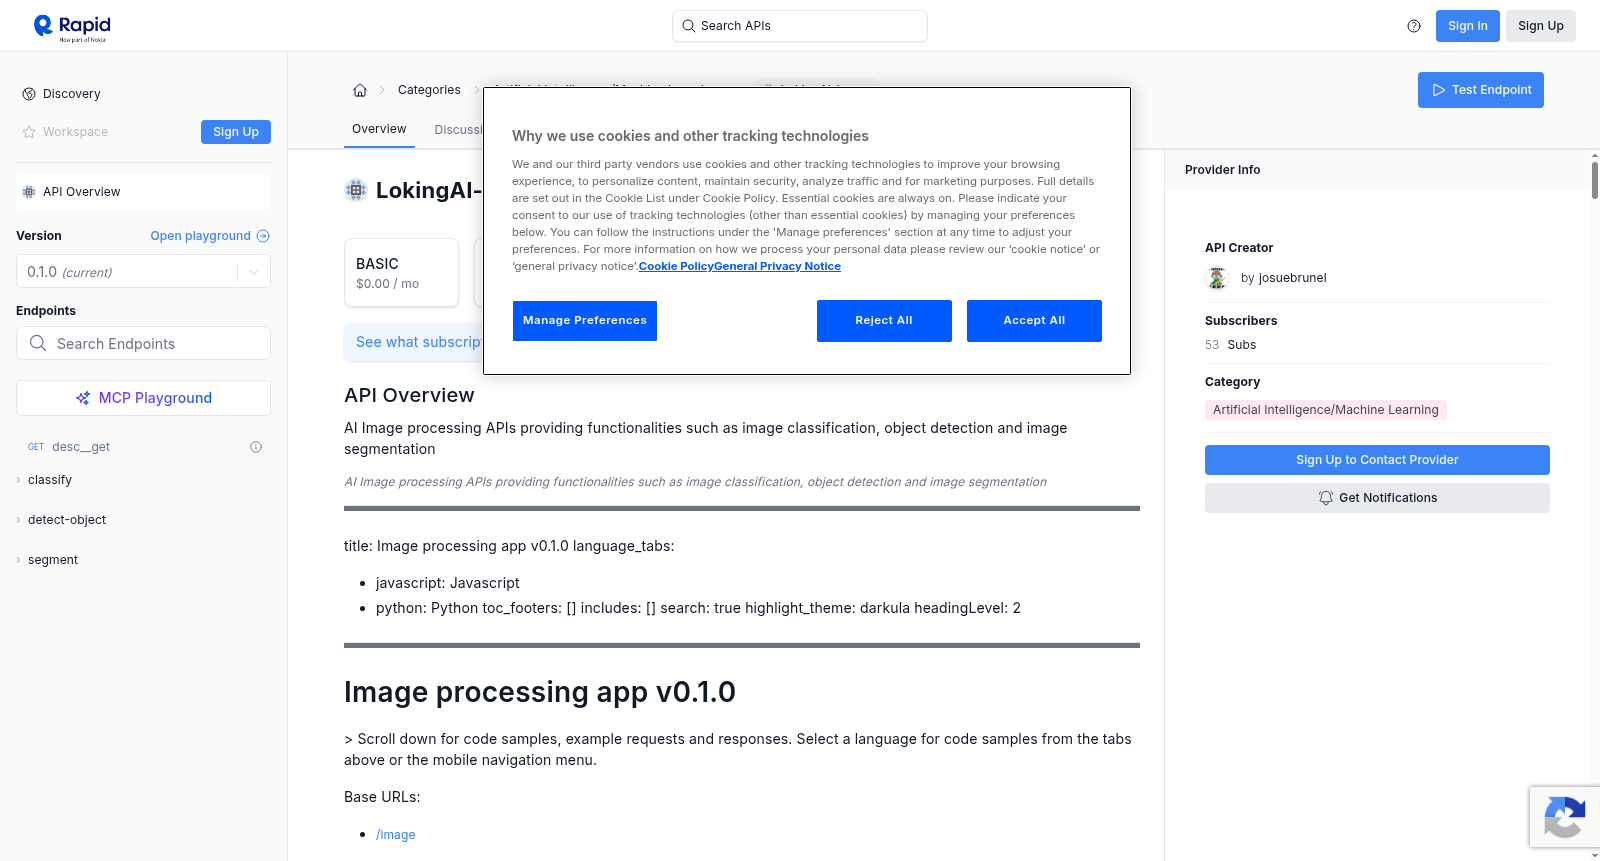Click the info icon beside desc__get
Screen dimensions: 1600x861
pyautogui.click(x=256, y=447)
